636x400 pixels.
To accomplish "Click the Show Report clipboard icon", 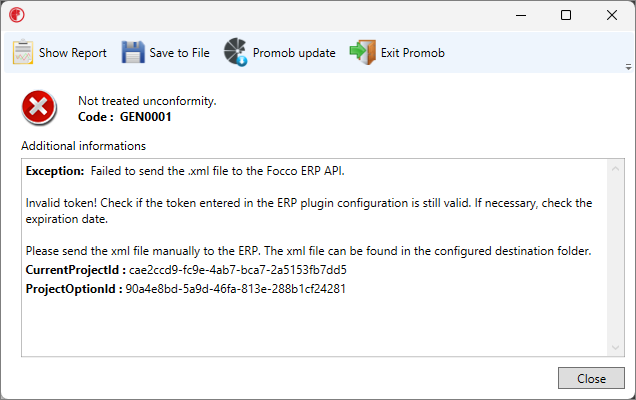I will (x=23, y=52).
